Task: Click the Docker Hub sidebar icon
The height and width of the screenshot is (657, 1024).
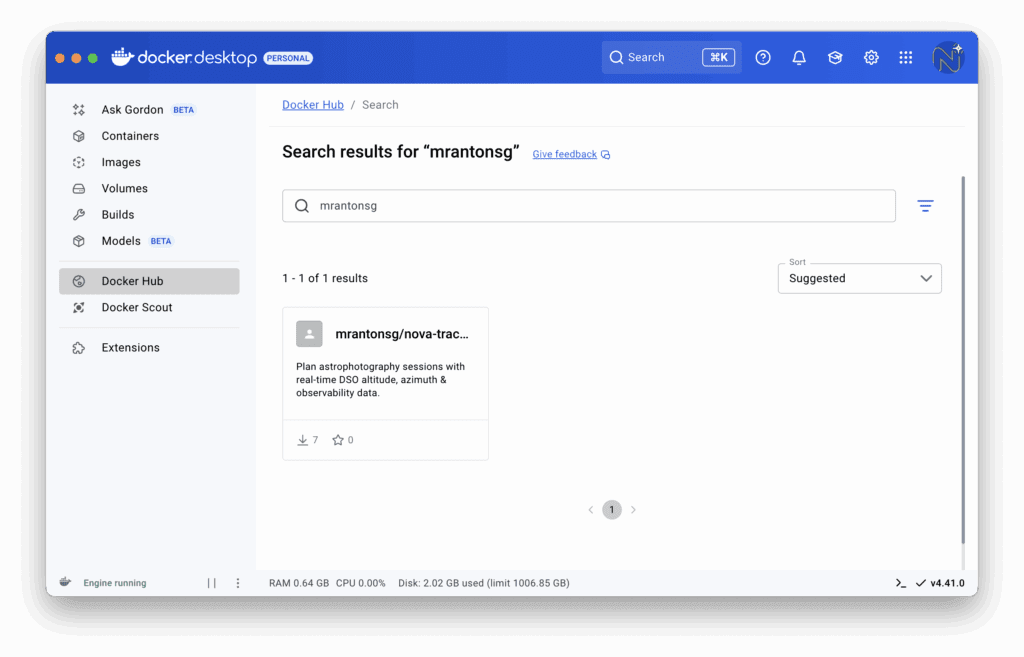Action: tap(78, 281)
